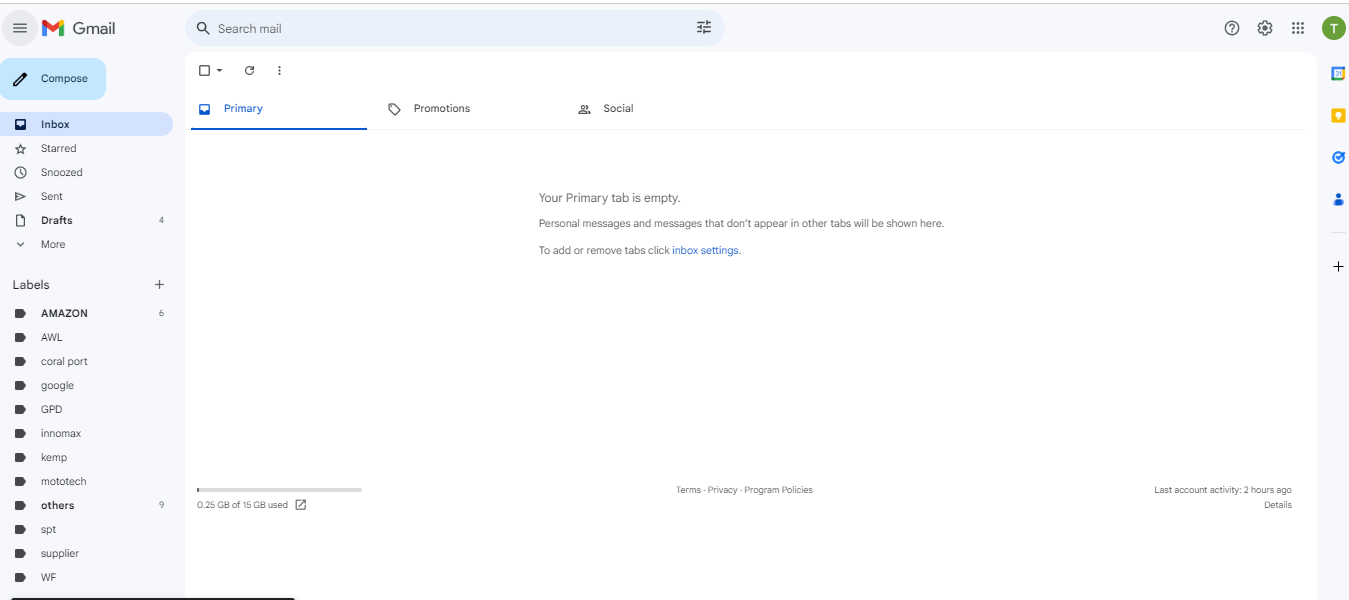Expand the select dropdown arrow beside checkbox

point(220,70)
